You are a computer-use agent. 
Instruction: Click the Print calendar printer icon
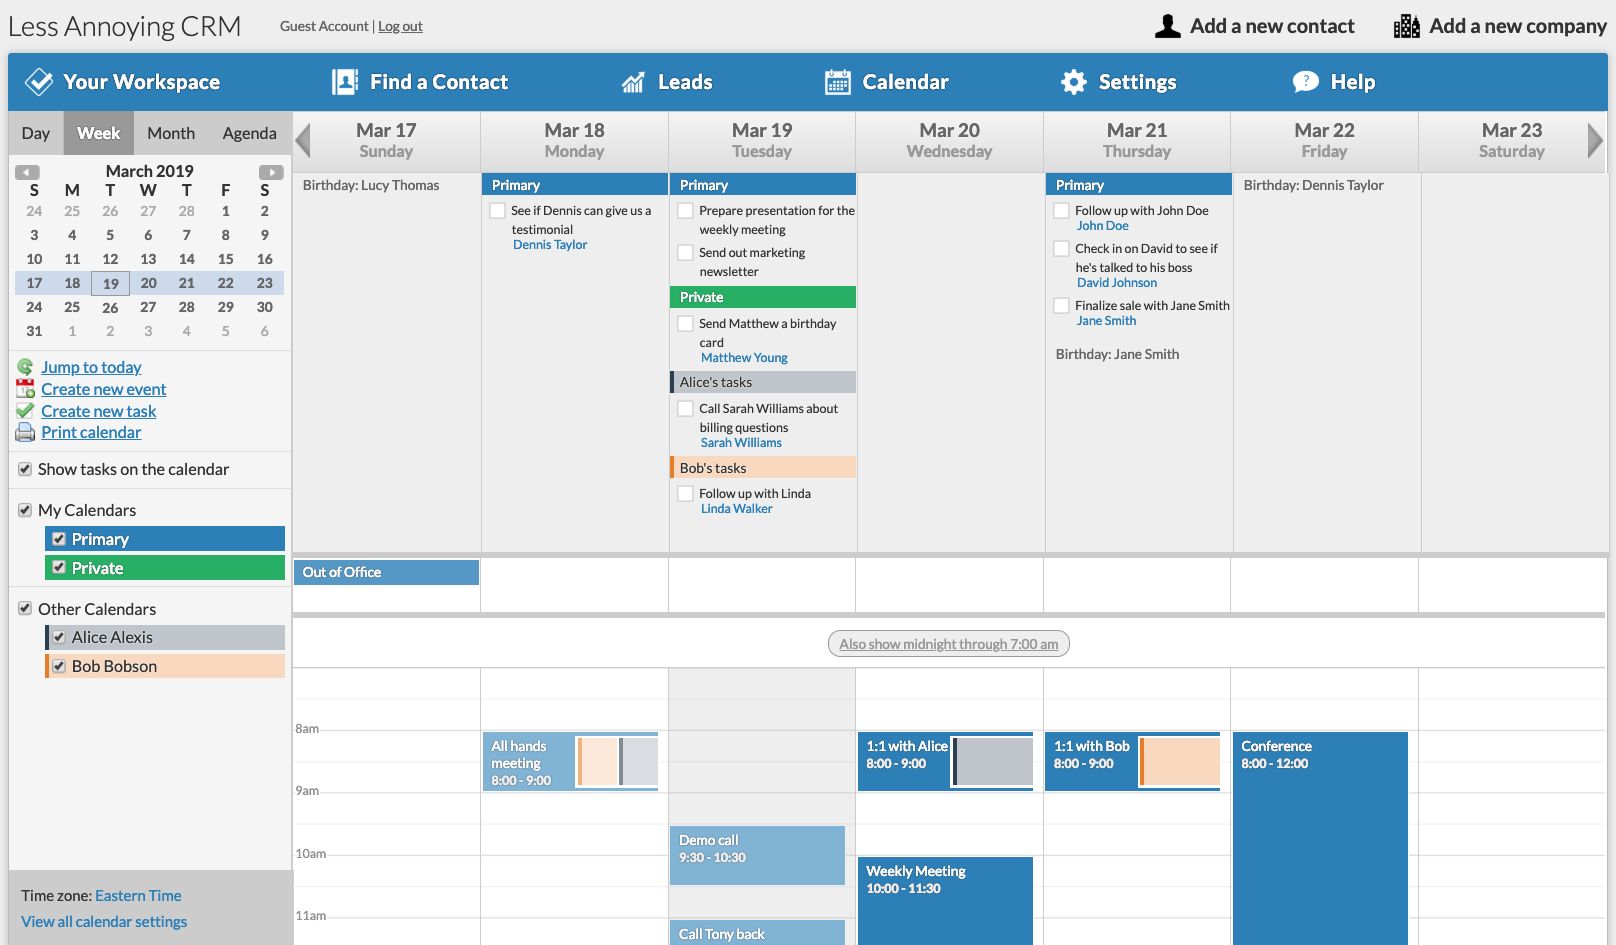(25, 432)
